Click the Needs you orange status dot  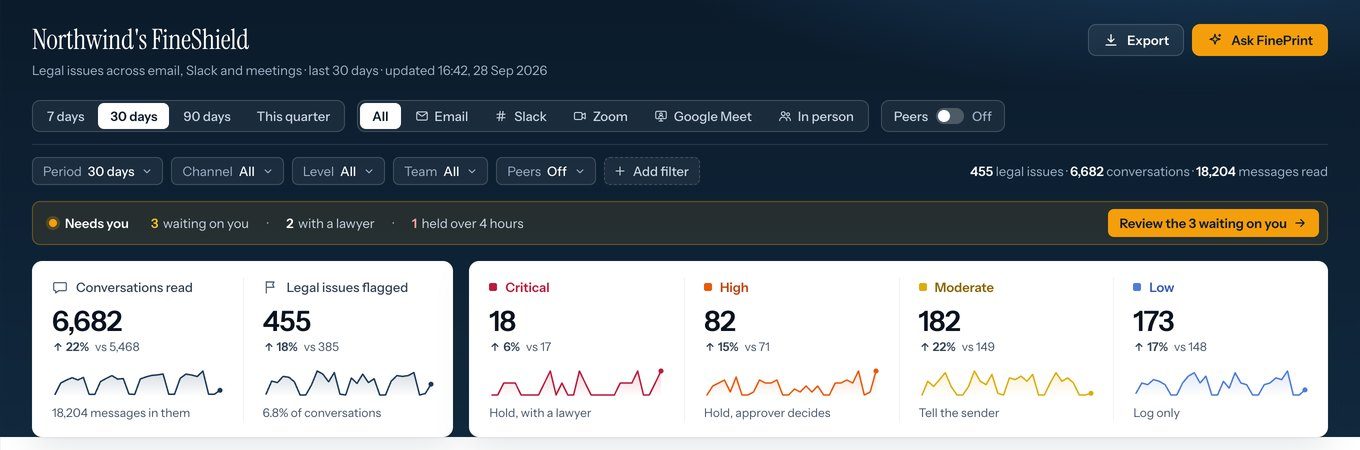click(53, 223)
